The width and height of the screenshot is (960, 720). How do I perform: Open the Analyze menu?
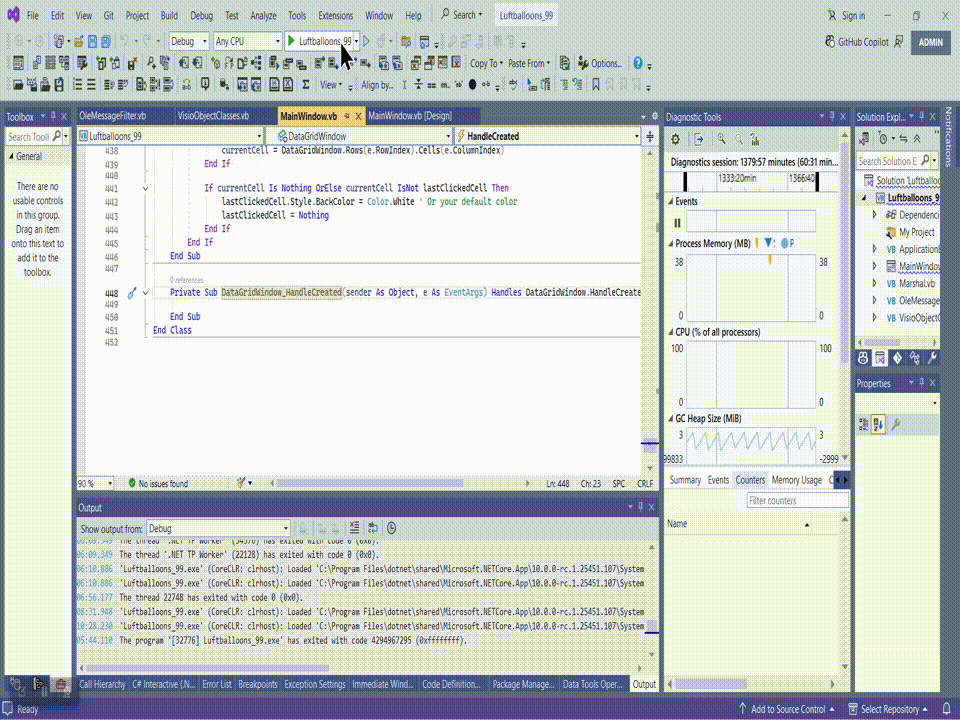point(264,16)
